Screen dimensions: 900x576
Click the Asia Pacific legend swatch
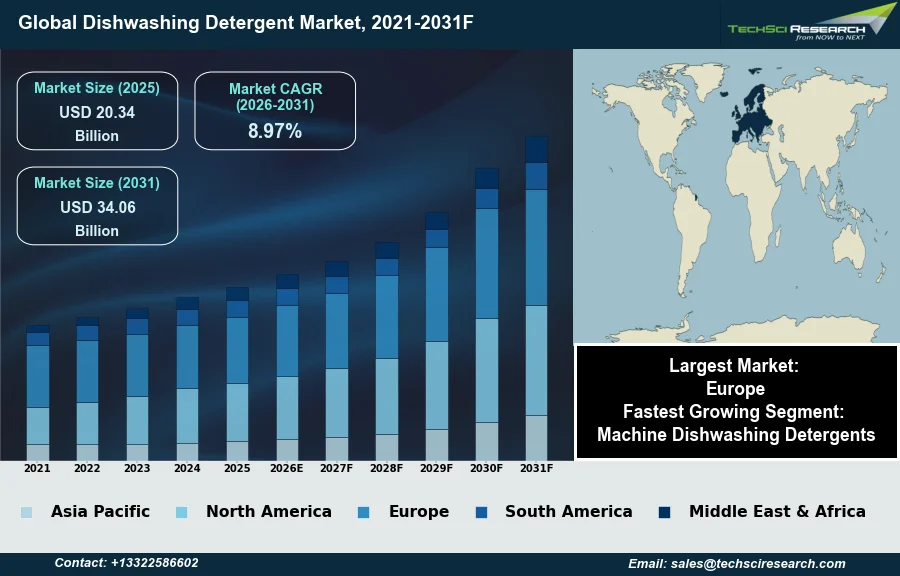click(27, 512)
